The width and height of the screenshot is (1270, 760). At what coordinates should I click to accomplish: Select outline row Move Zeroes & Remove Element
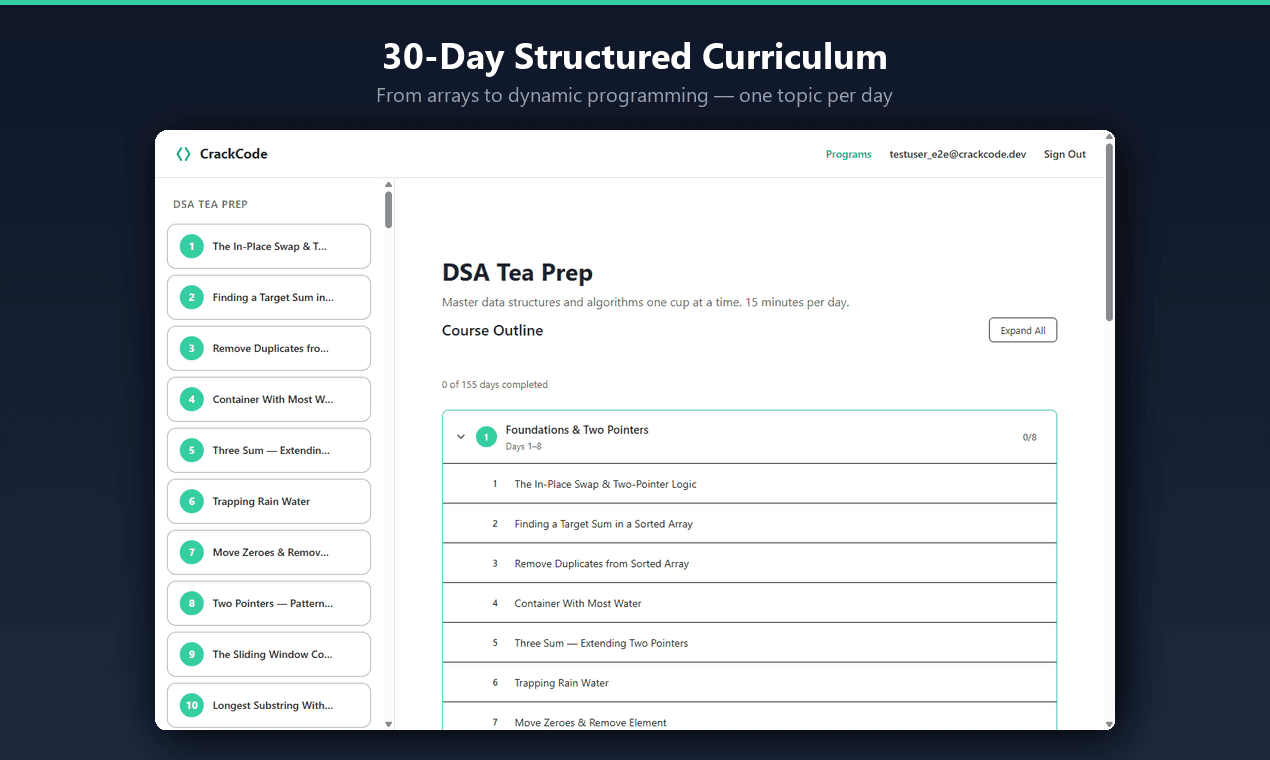coord(749,717)
